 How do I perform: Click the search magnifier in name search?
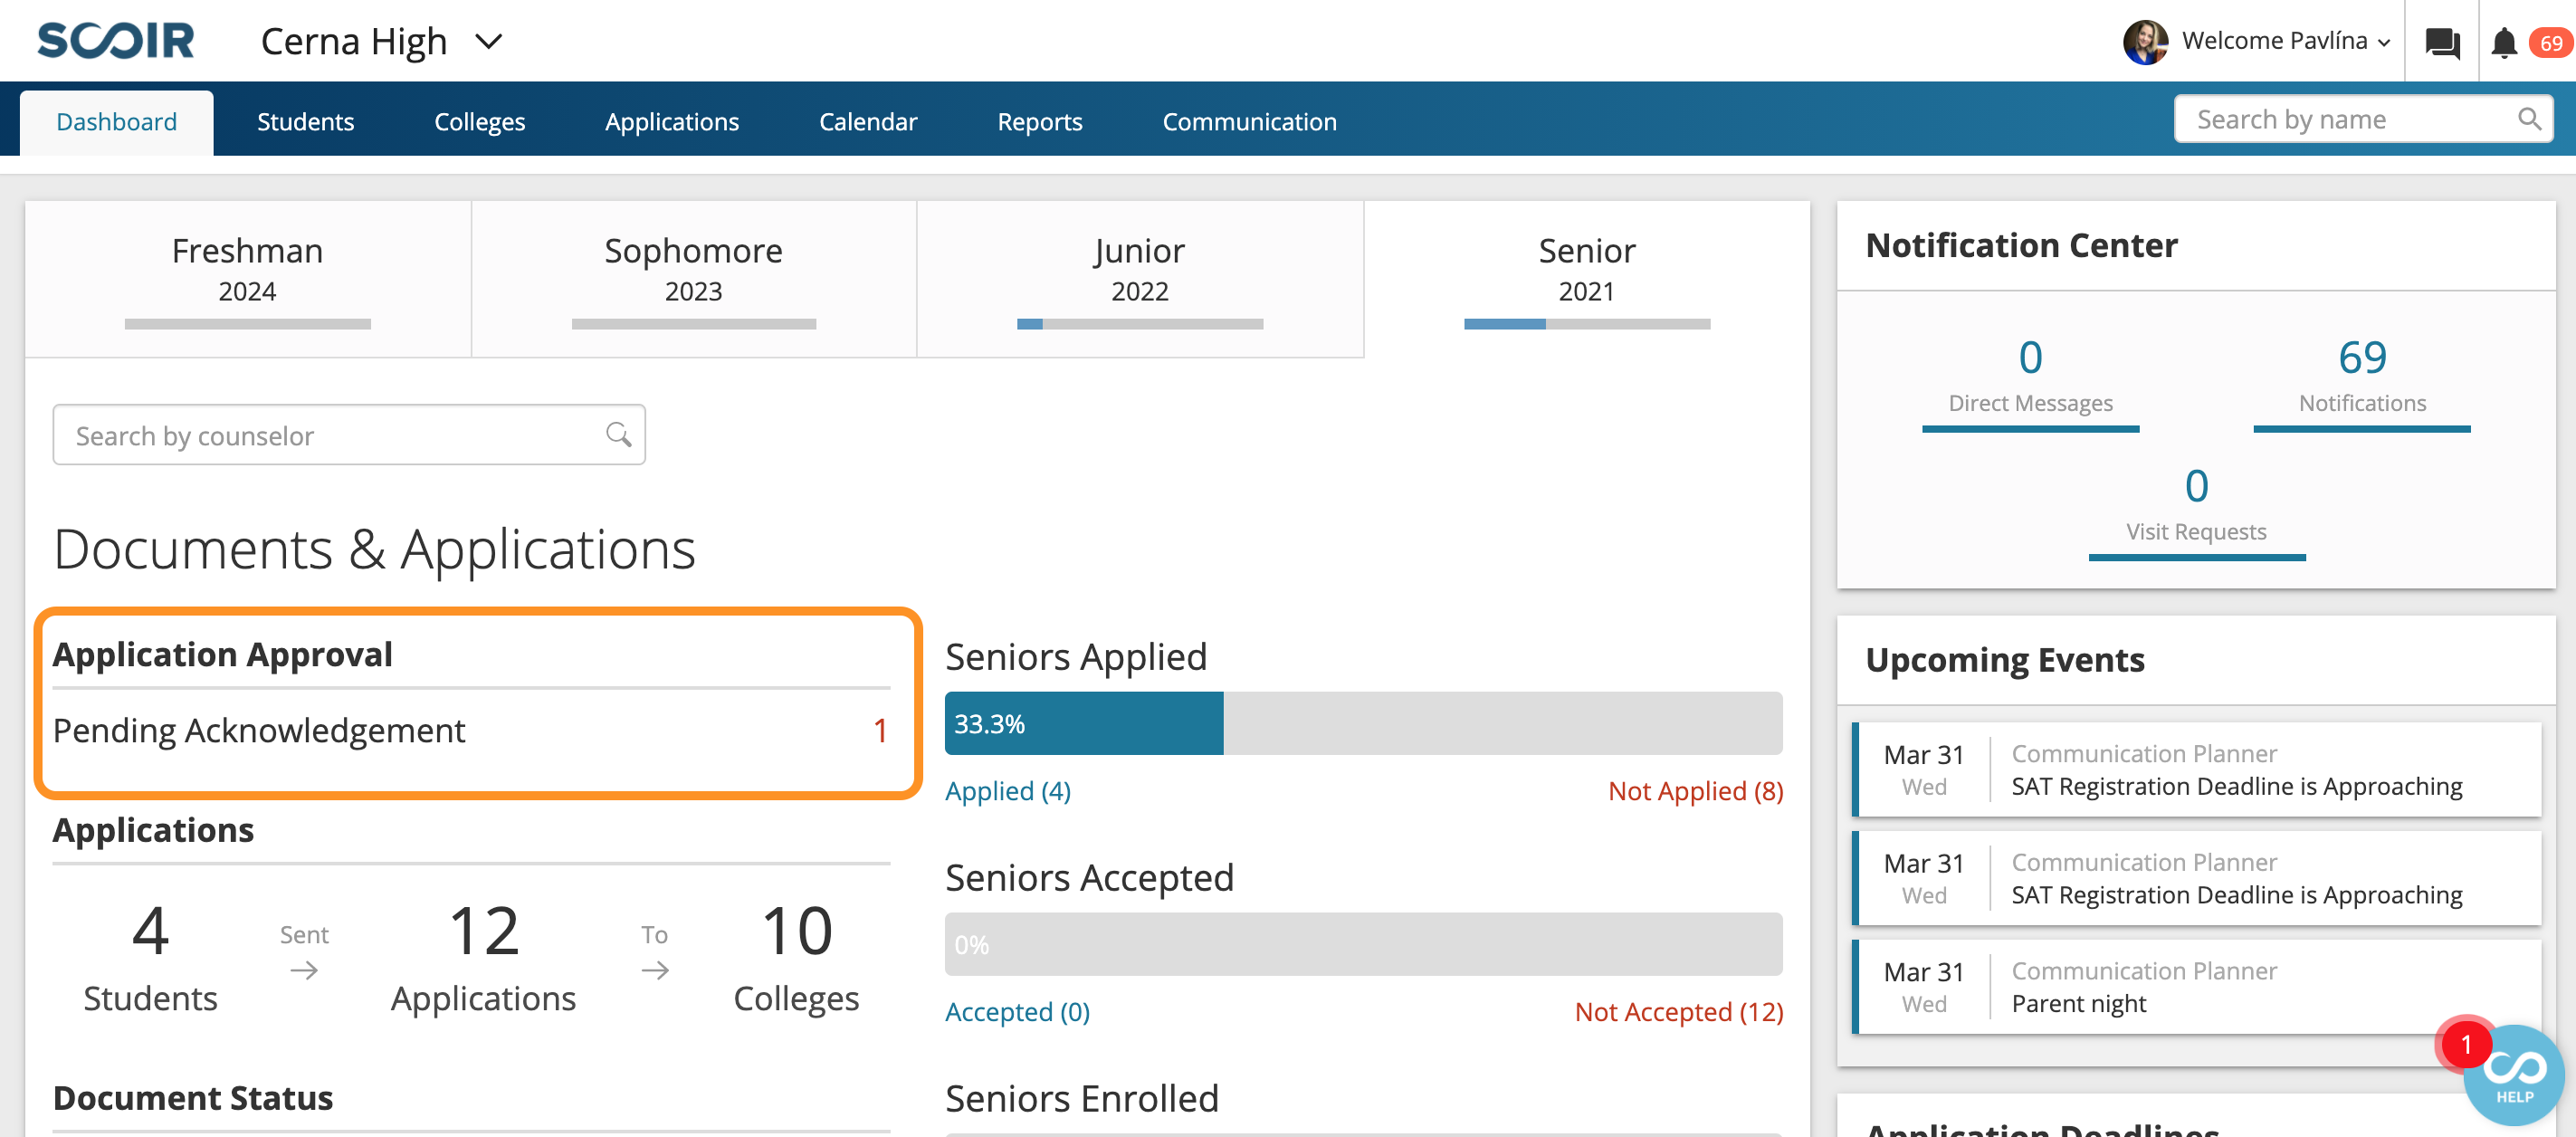2529,119
